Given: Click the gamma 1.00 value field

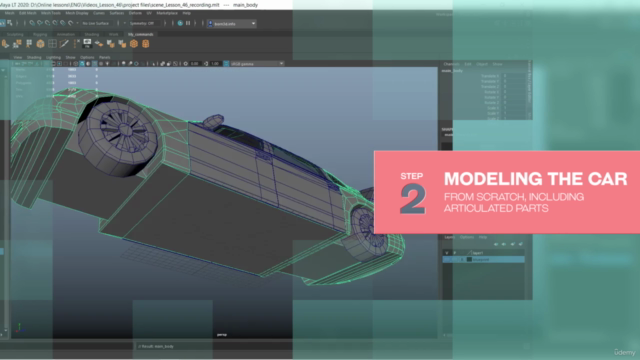Looking at the screenshot, I should pos(215,64).
